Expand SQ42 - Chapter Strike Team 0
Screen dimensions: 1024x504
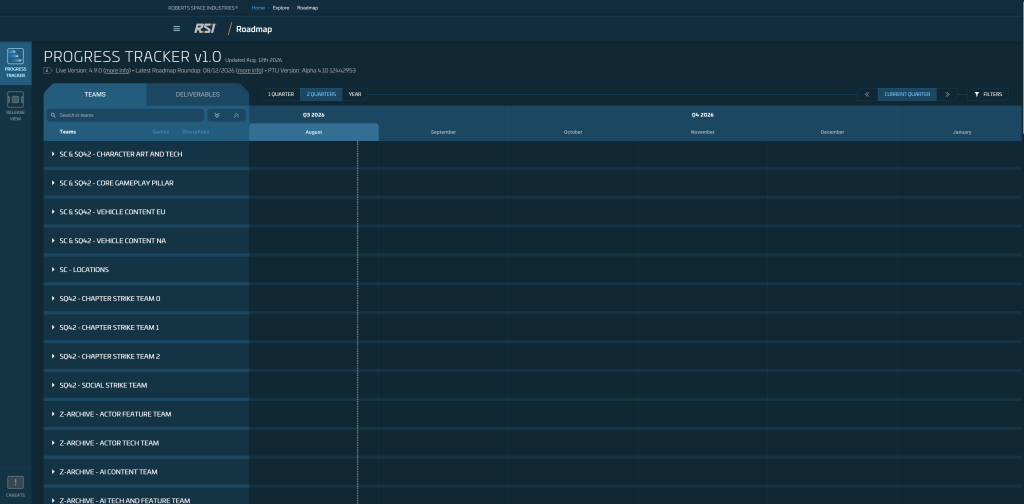[146, 299]
